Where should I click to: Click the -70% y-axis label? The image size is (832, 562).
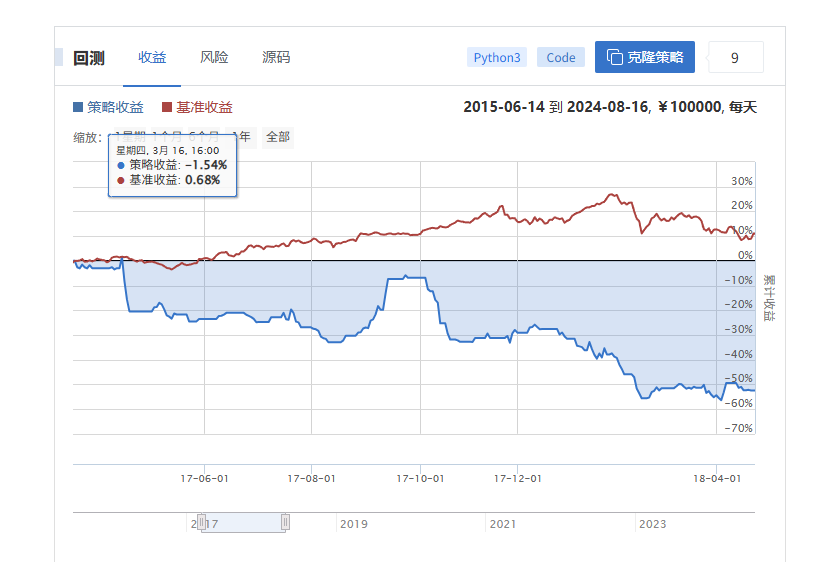click(x=739, y=428)
